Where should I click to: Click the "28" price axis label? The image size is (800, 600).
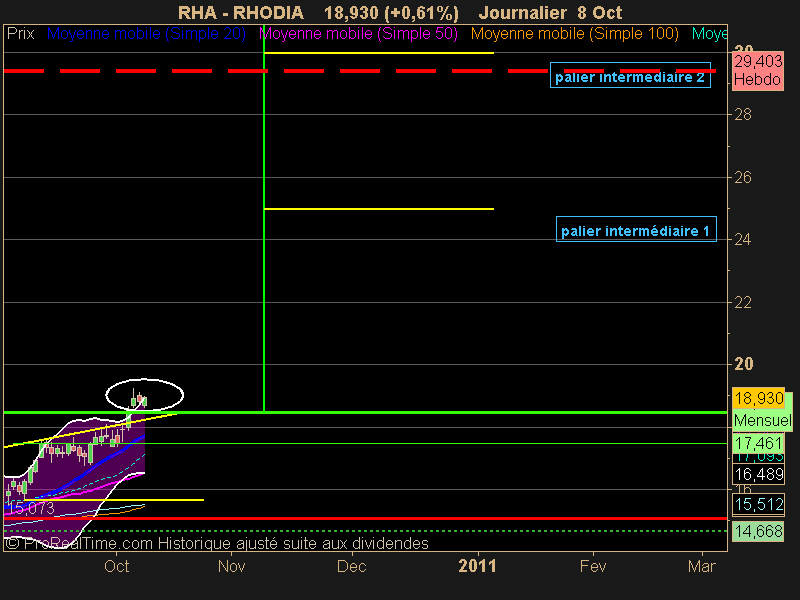coord(743,115)
